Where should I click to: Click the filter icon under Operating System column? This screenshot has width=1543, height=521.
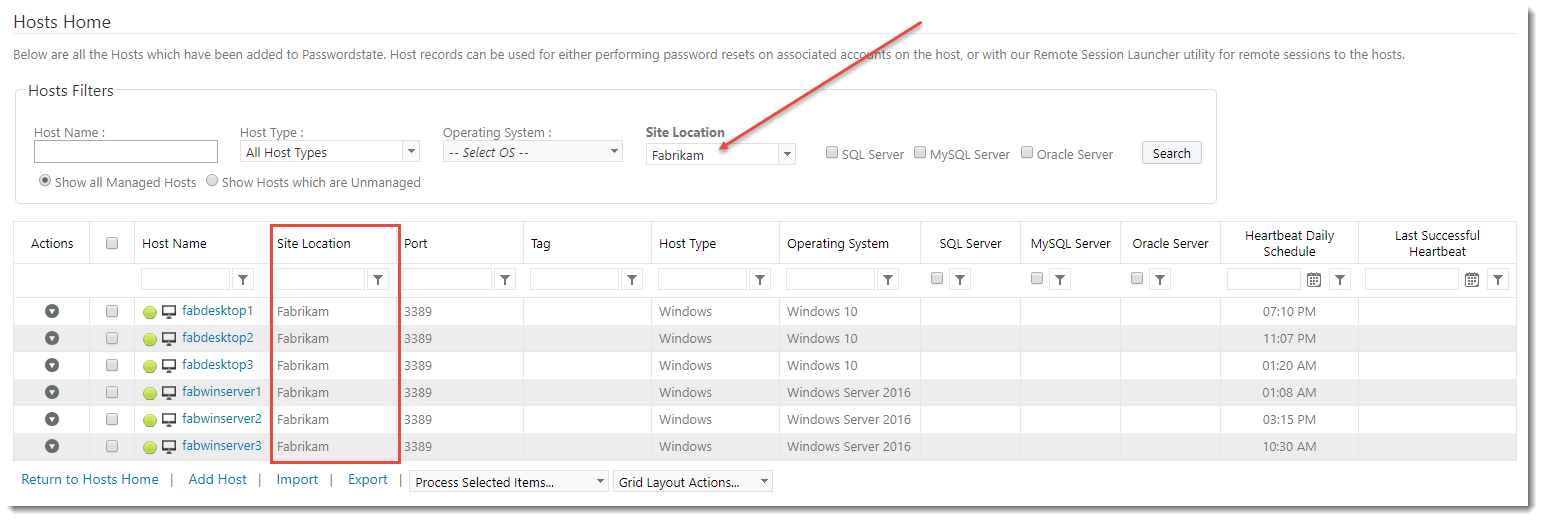click(x=888, y=280)
